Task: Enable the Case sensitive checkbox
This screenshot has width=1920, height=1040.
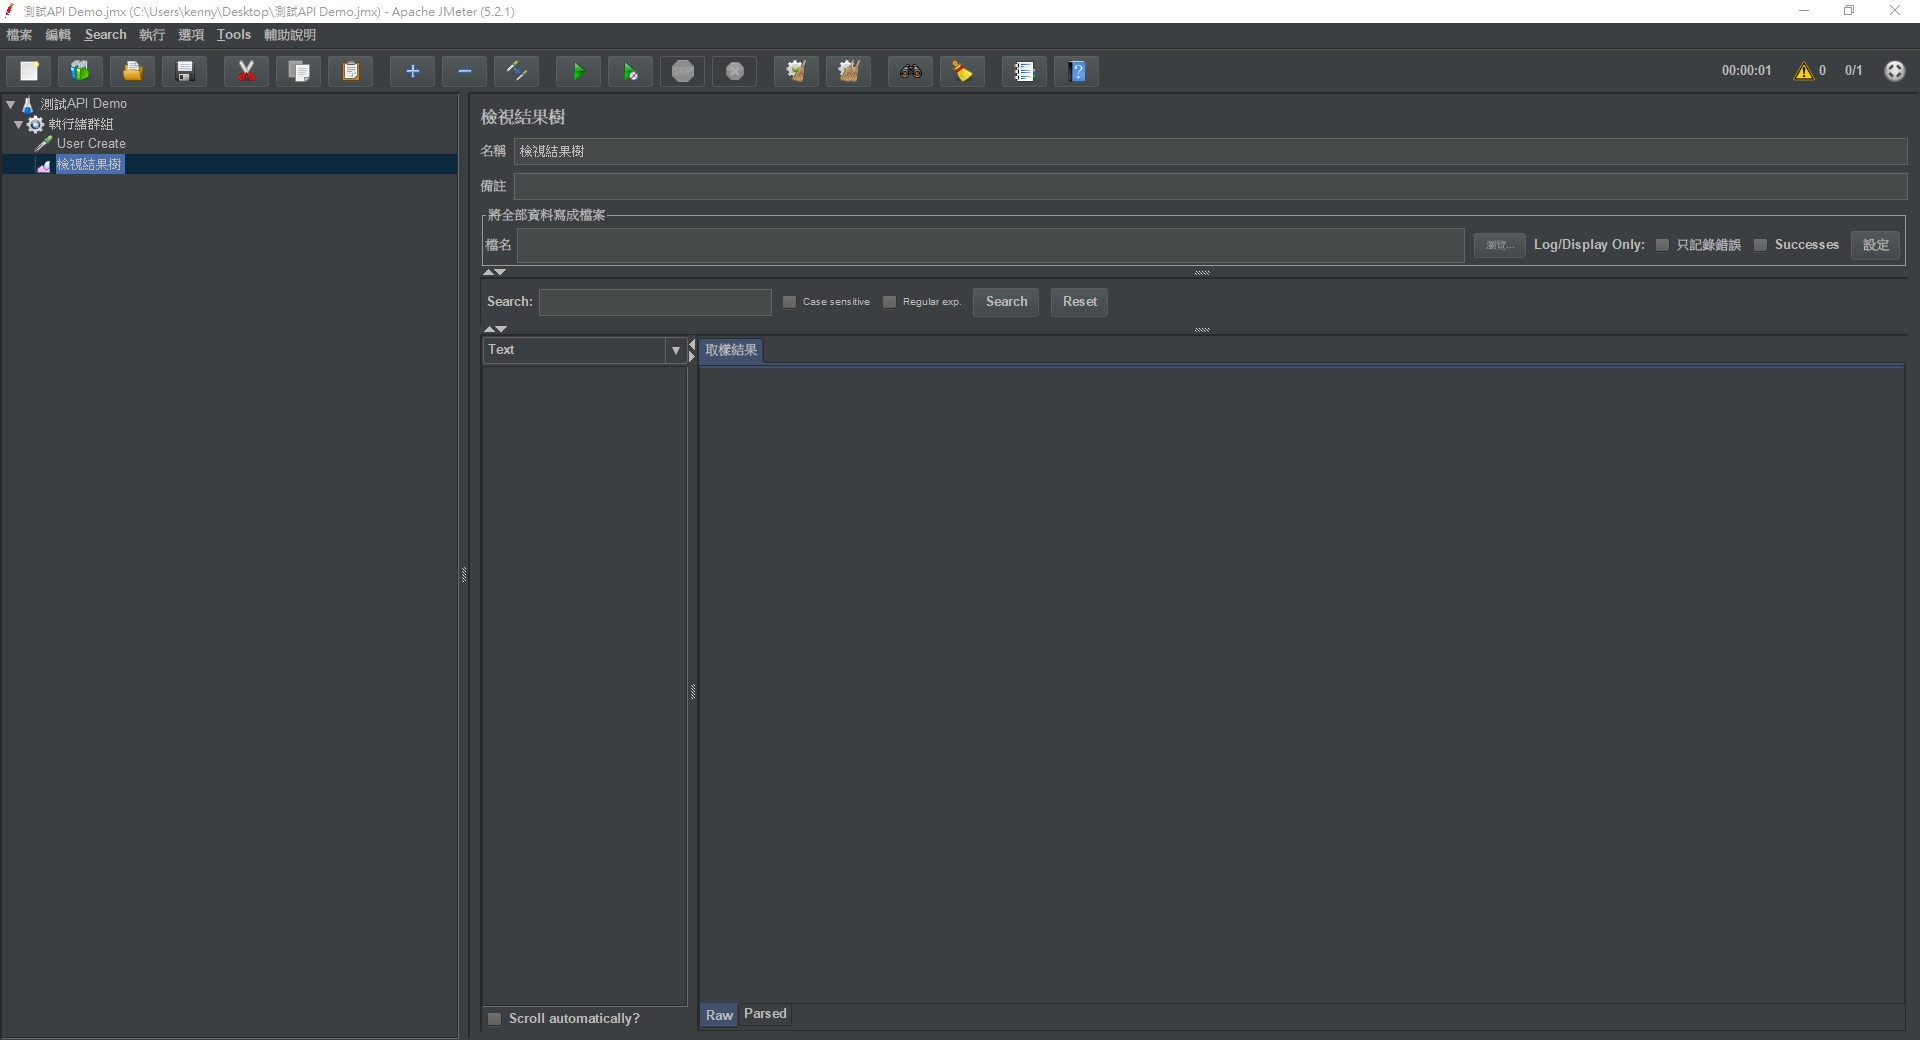Action: coord(790,302)
